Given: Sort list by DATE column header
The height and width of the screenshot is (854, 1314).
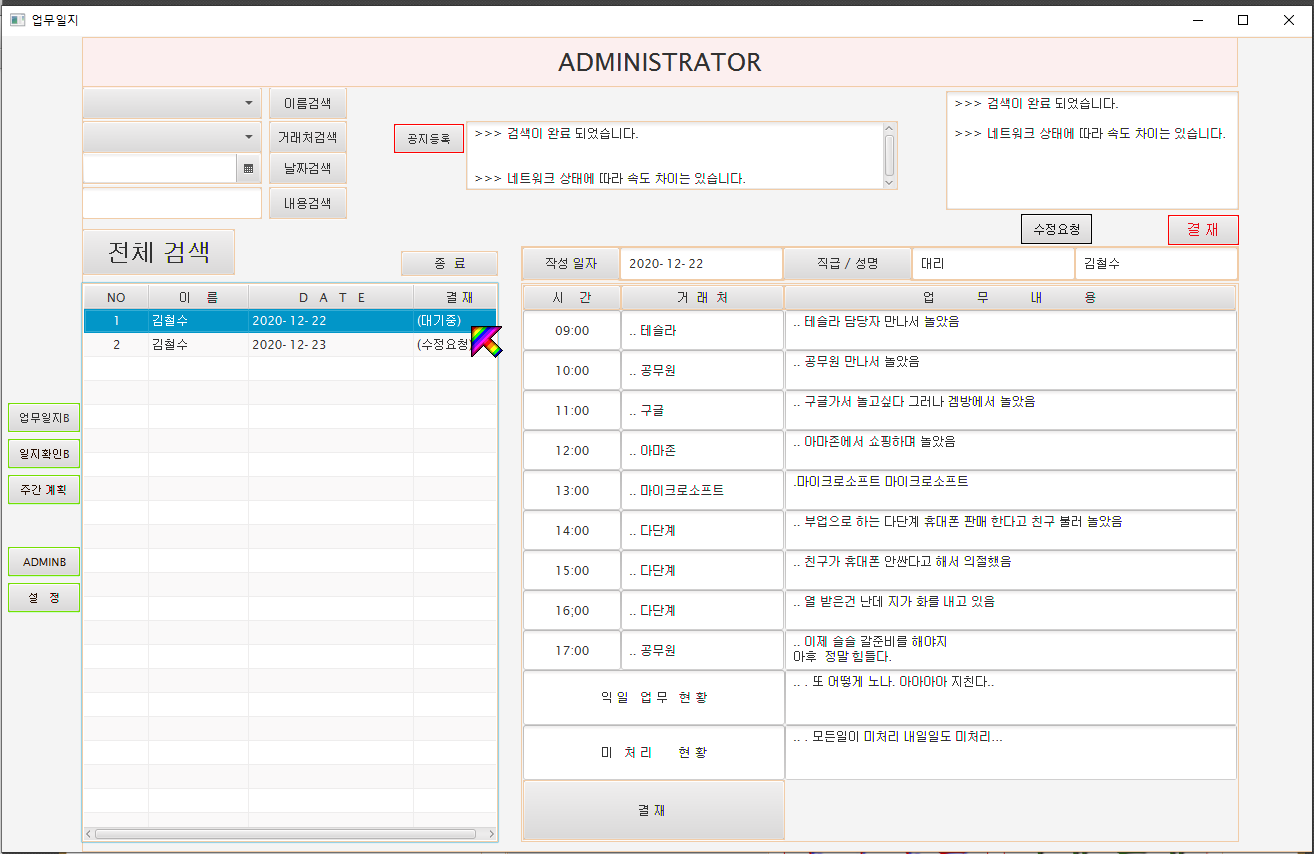Looking at the screenshot, I should click(x=331, y=297).
